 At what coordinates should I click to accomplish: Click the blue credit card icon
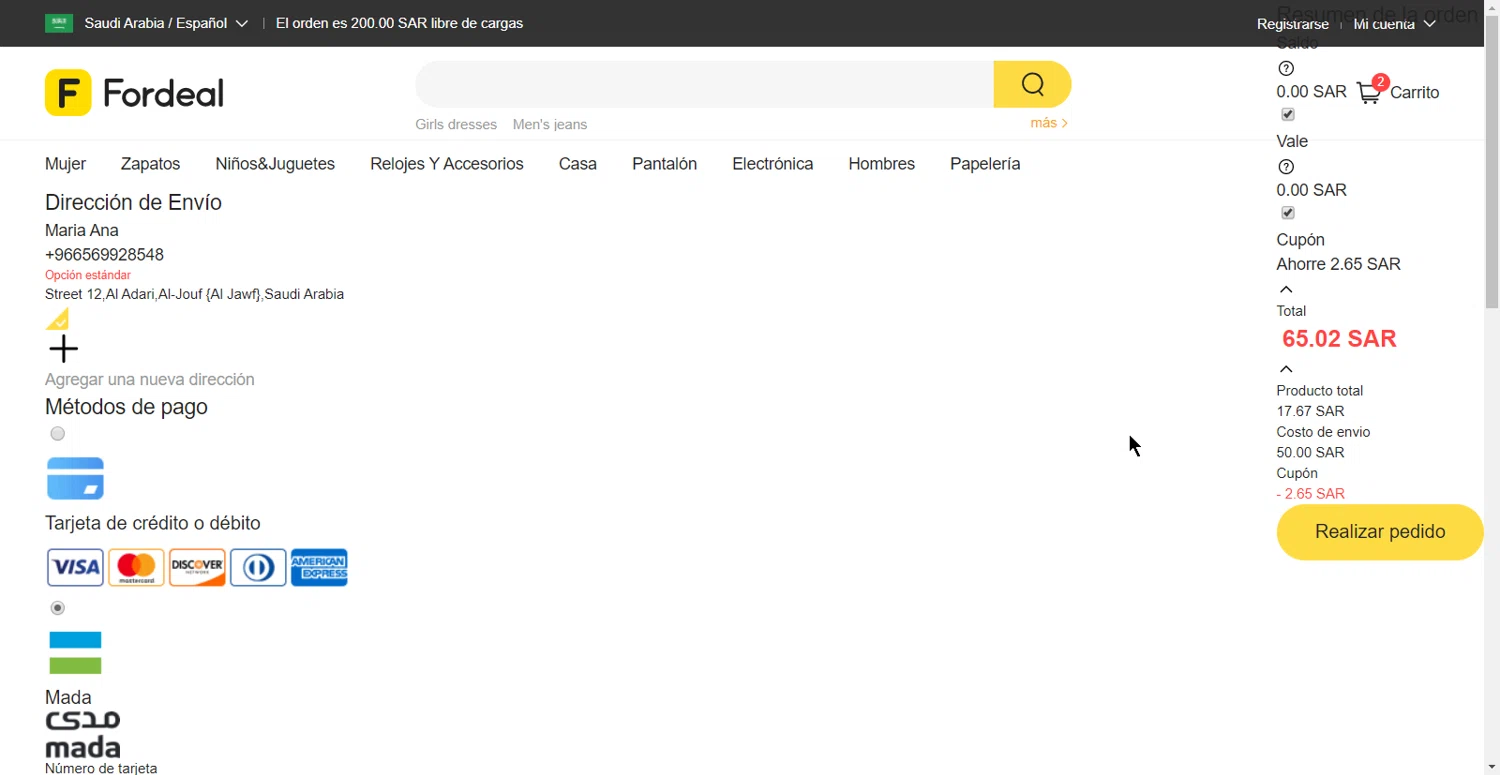(x=75, y=478)
